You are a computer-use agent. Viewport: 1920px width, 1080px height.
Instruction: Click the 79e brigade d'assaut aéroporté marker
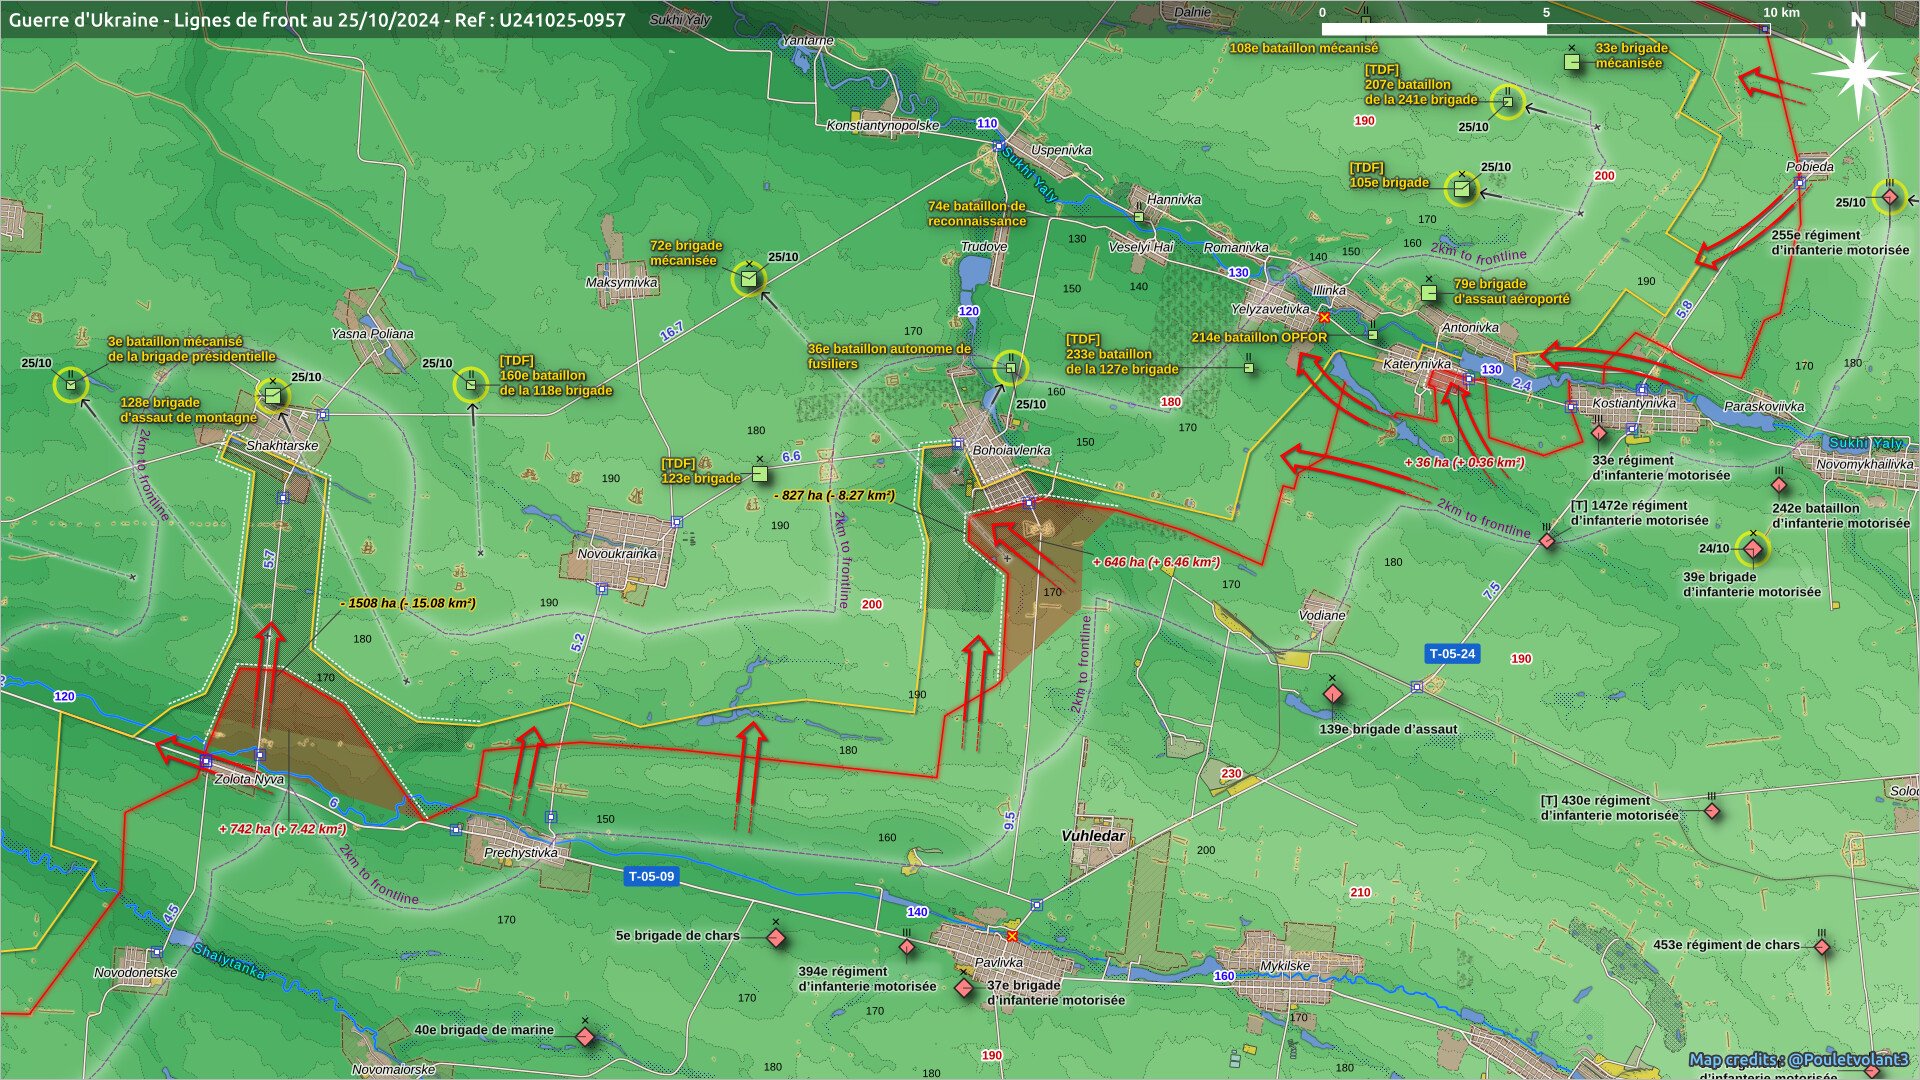[1429, 292]
